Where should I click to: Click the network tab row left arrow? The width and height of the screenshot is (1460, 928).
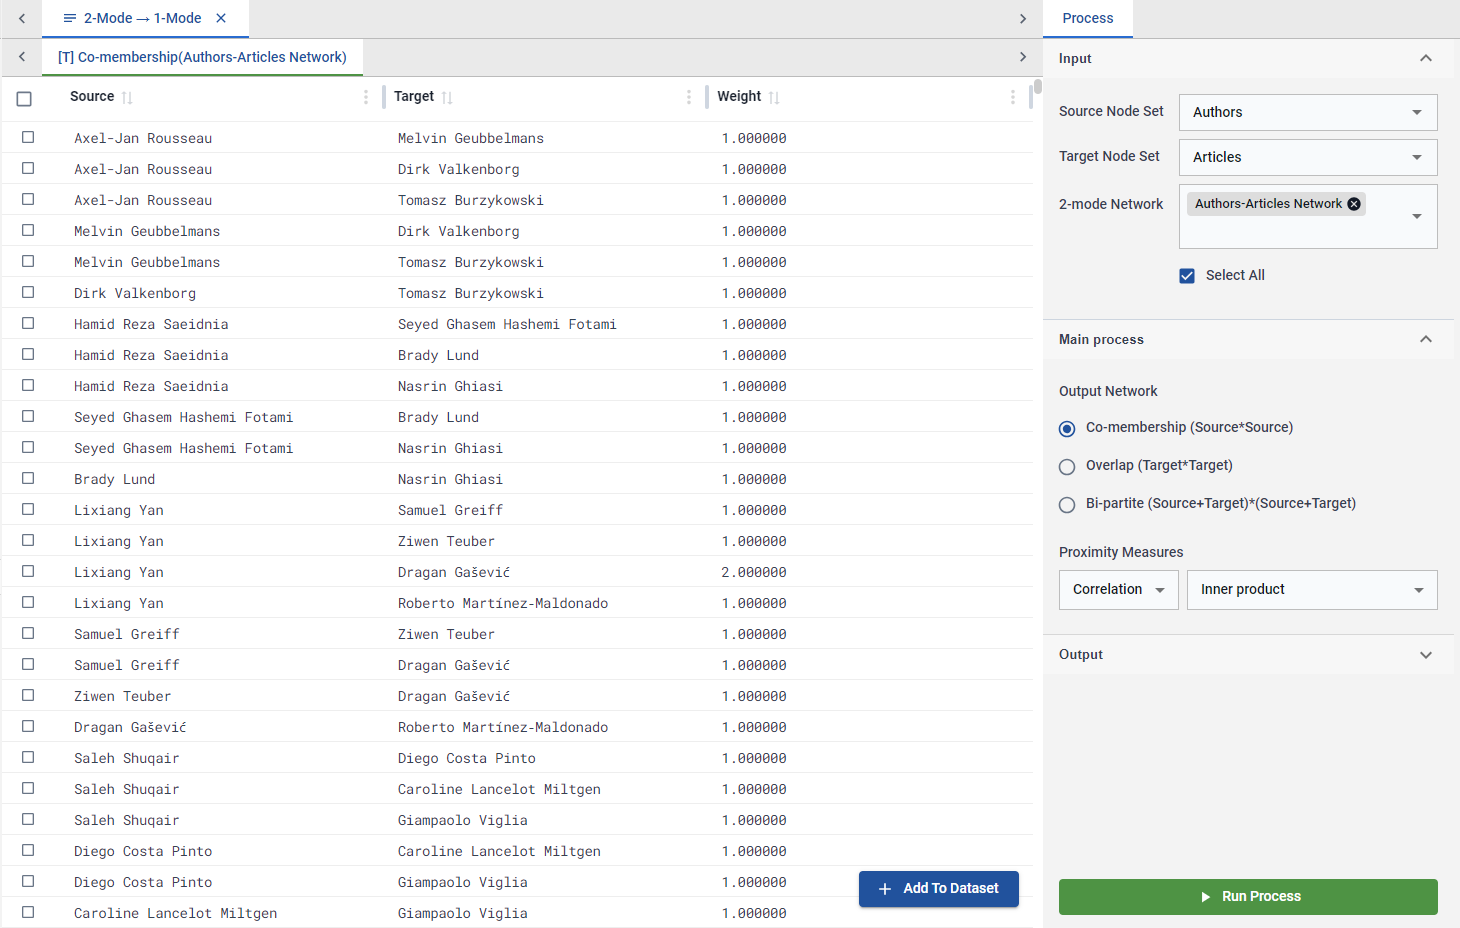pos(22,57)
